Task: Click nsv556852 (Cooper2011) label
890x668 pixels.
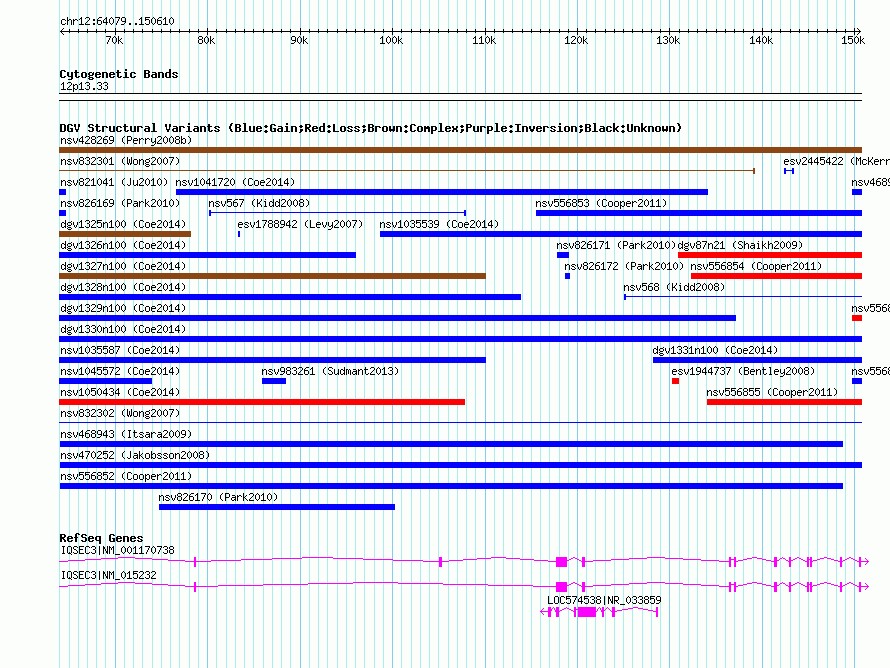Action: pos(126,476)
